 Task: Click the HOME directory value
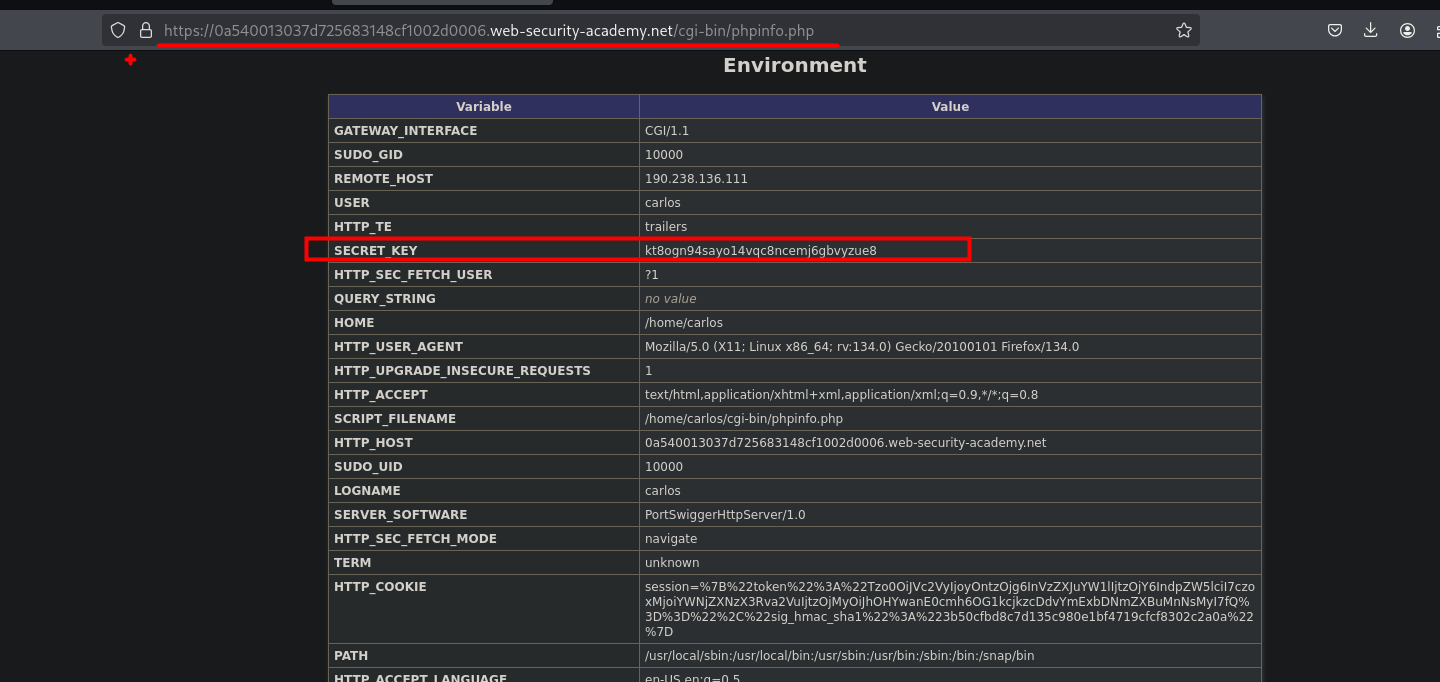tap(683, 322)
